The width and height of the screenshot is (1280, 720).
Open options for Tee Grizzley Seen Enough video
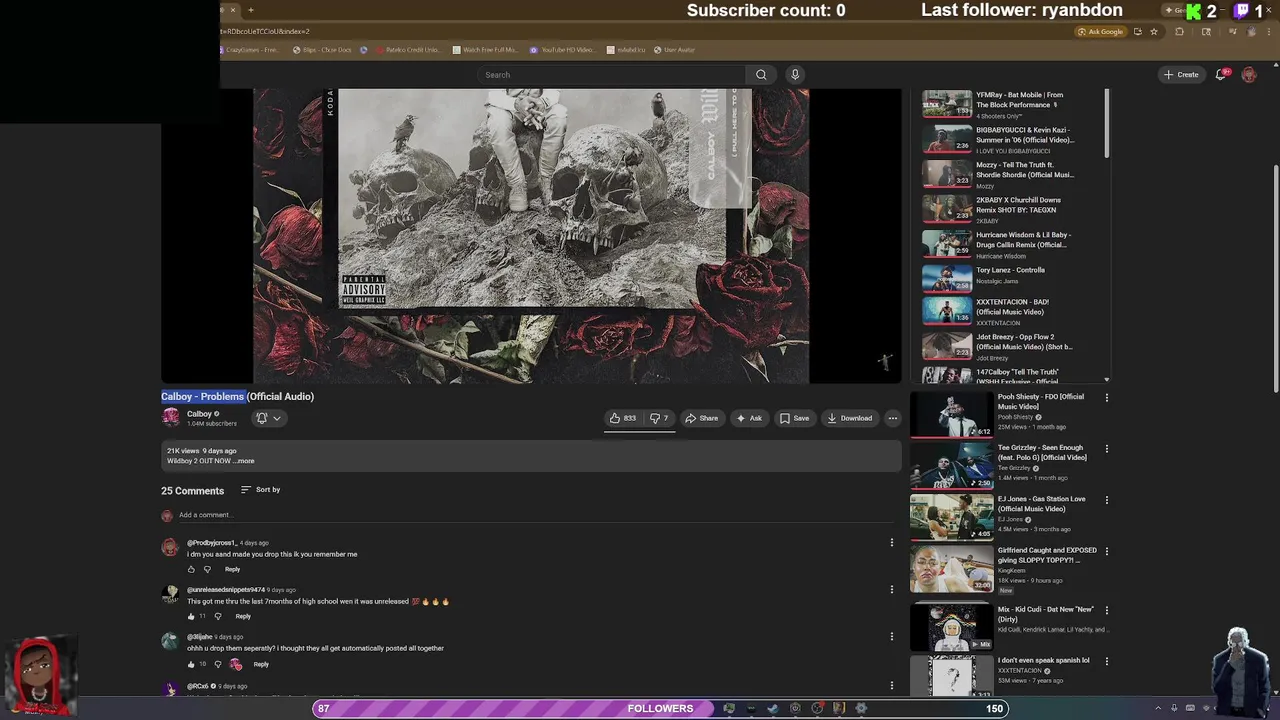pos(1107,449)
